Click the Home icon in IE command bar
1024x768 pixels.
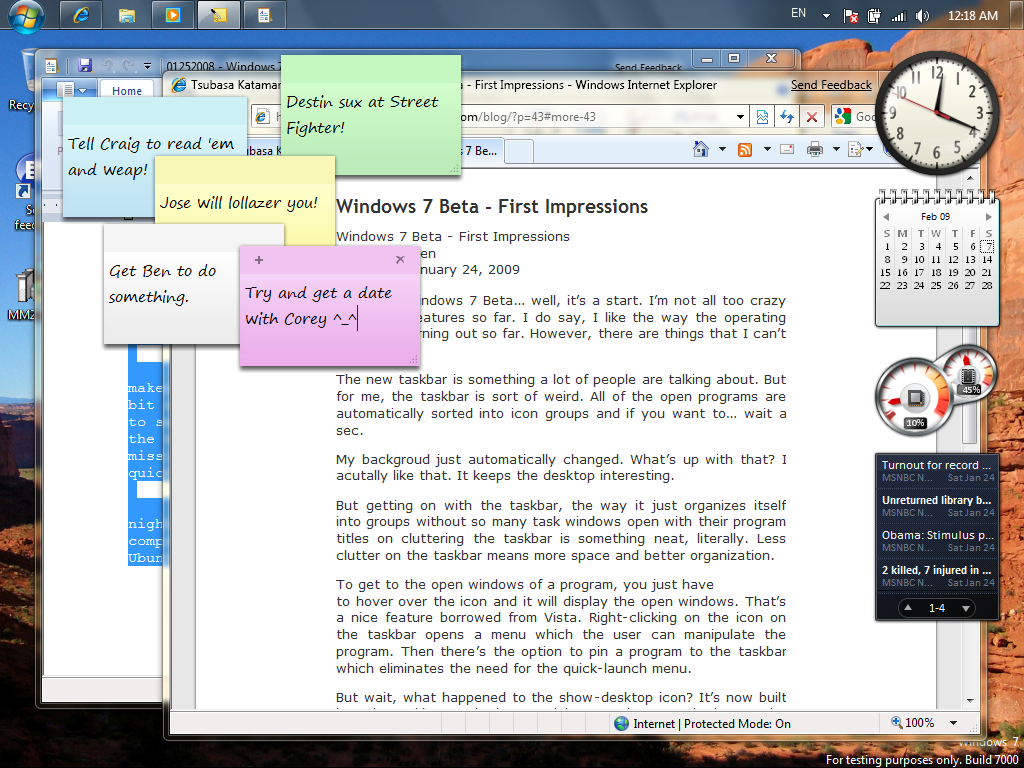point(701,150)
